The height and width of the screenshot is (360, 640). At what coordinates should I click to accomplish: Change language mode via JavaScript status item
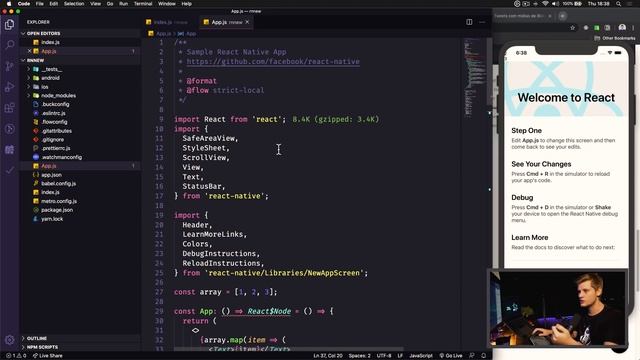420,356
